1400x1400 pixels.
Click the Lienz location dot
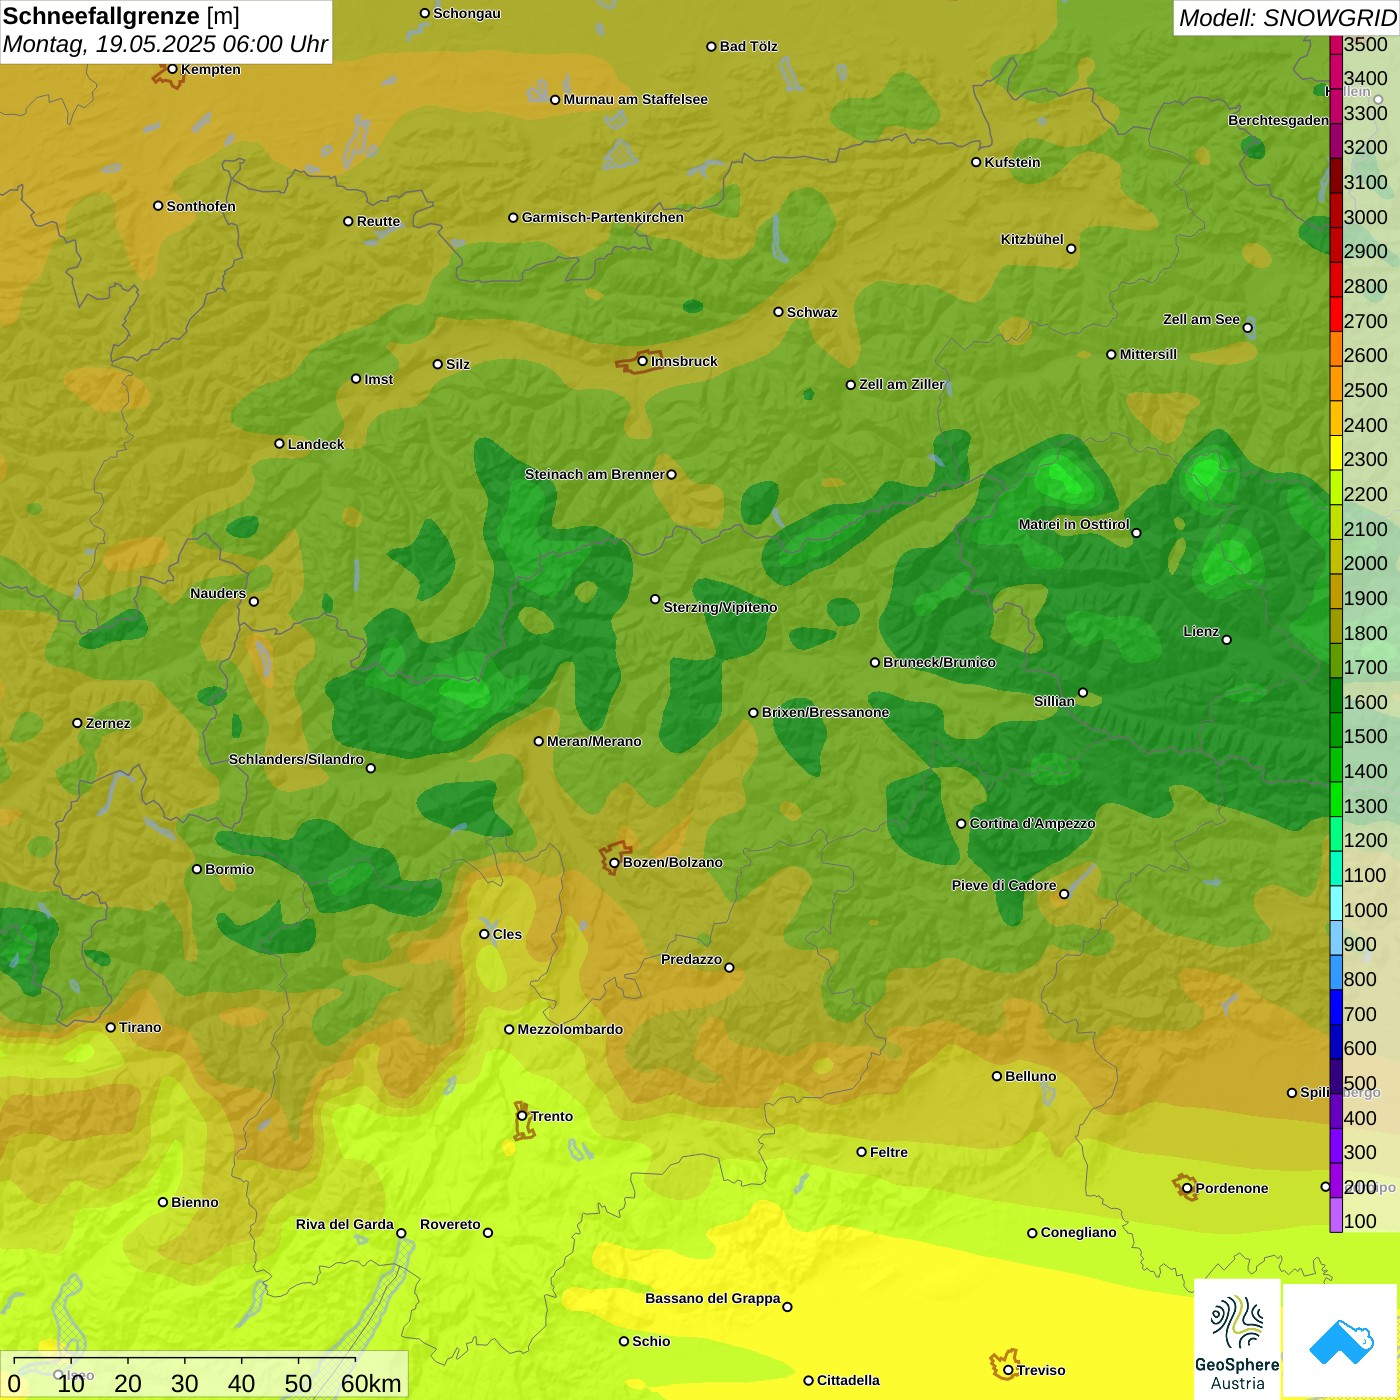pyautogui.click(x=1227, y=639)
